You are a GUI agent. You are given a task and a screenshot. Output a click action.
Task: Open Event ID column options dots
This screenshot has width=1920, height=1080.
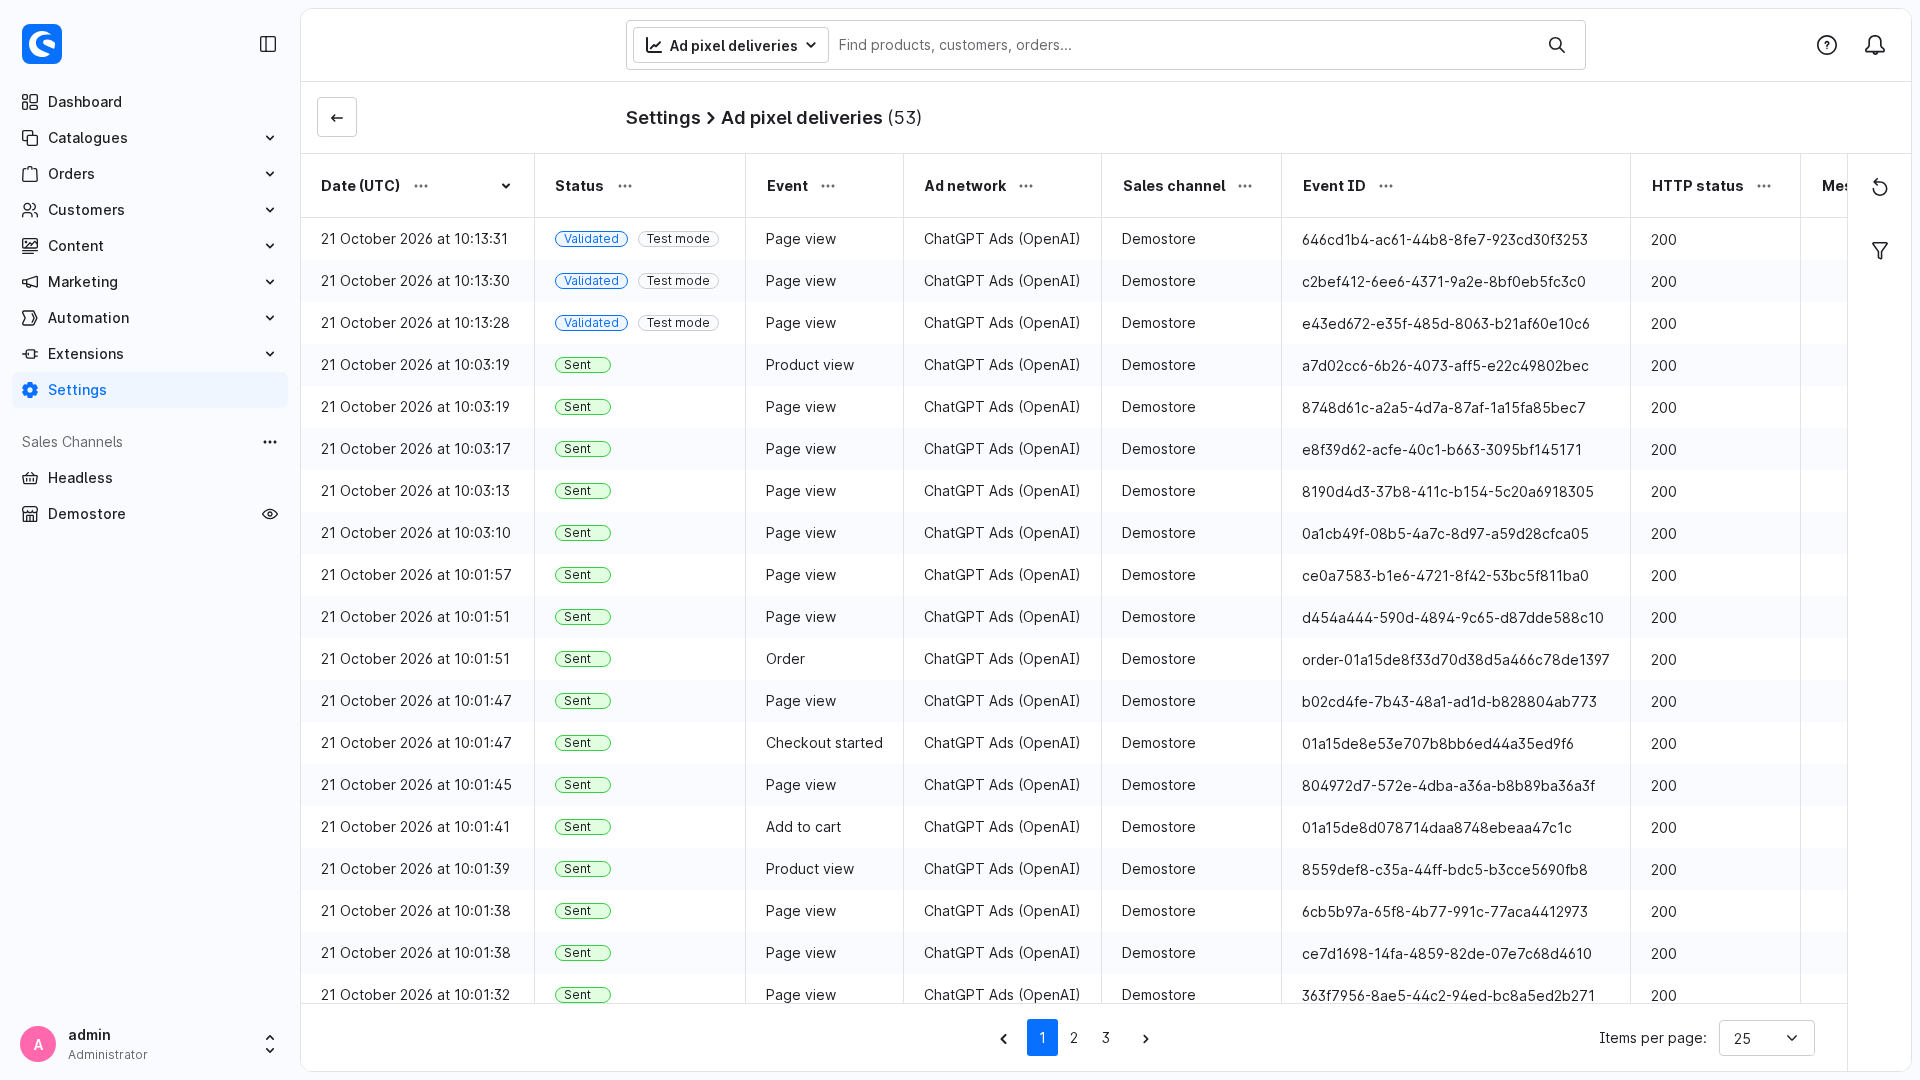[1386, 186]
